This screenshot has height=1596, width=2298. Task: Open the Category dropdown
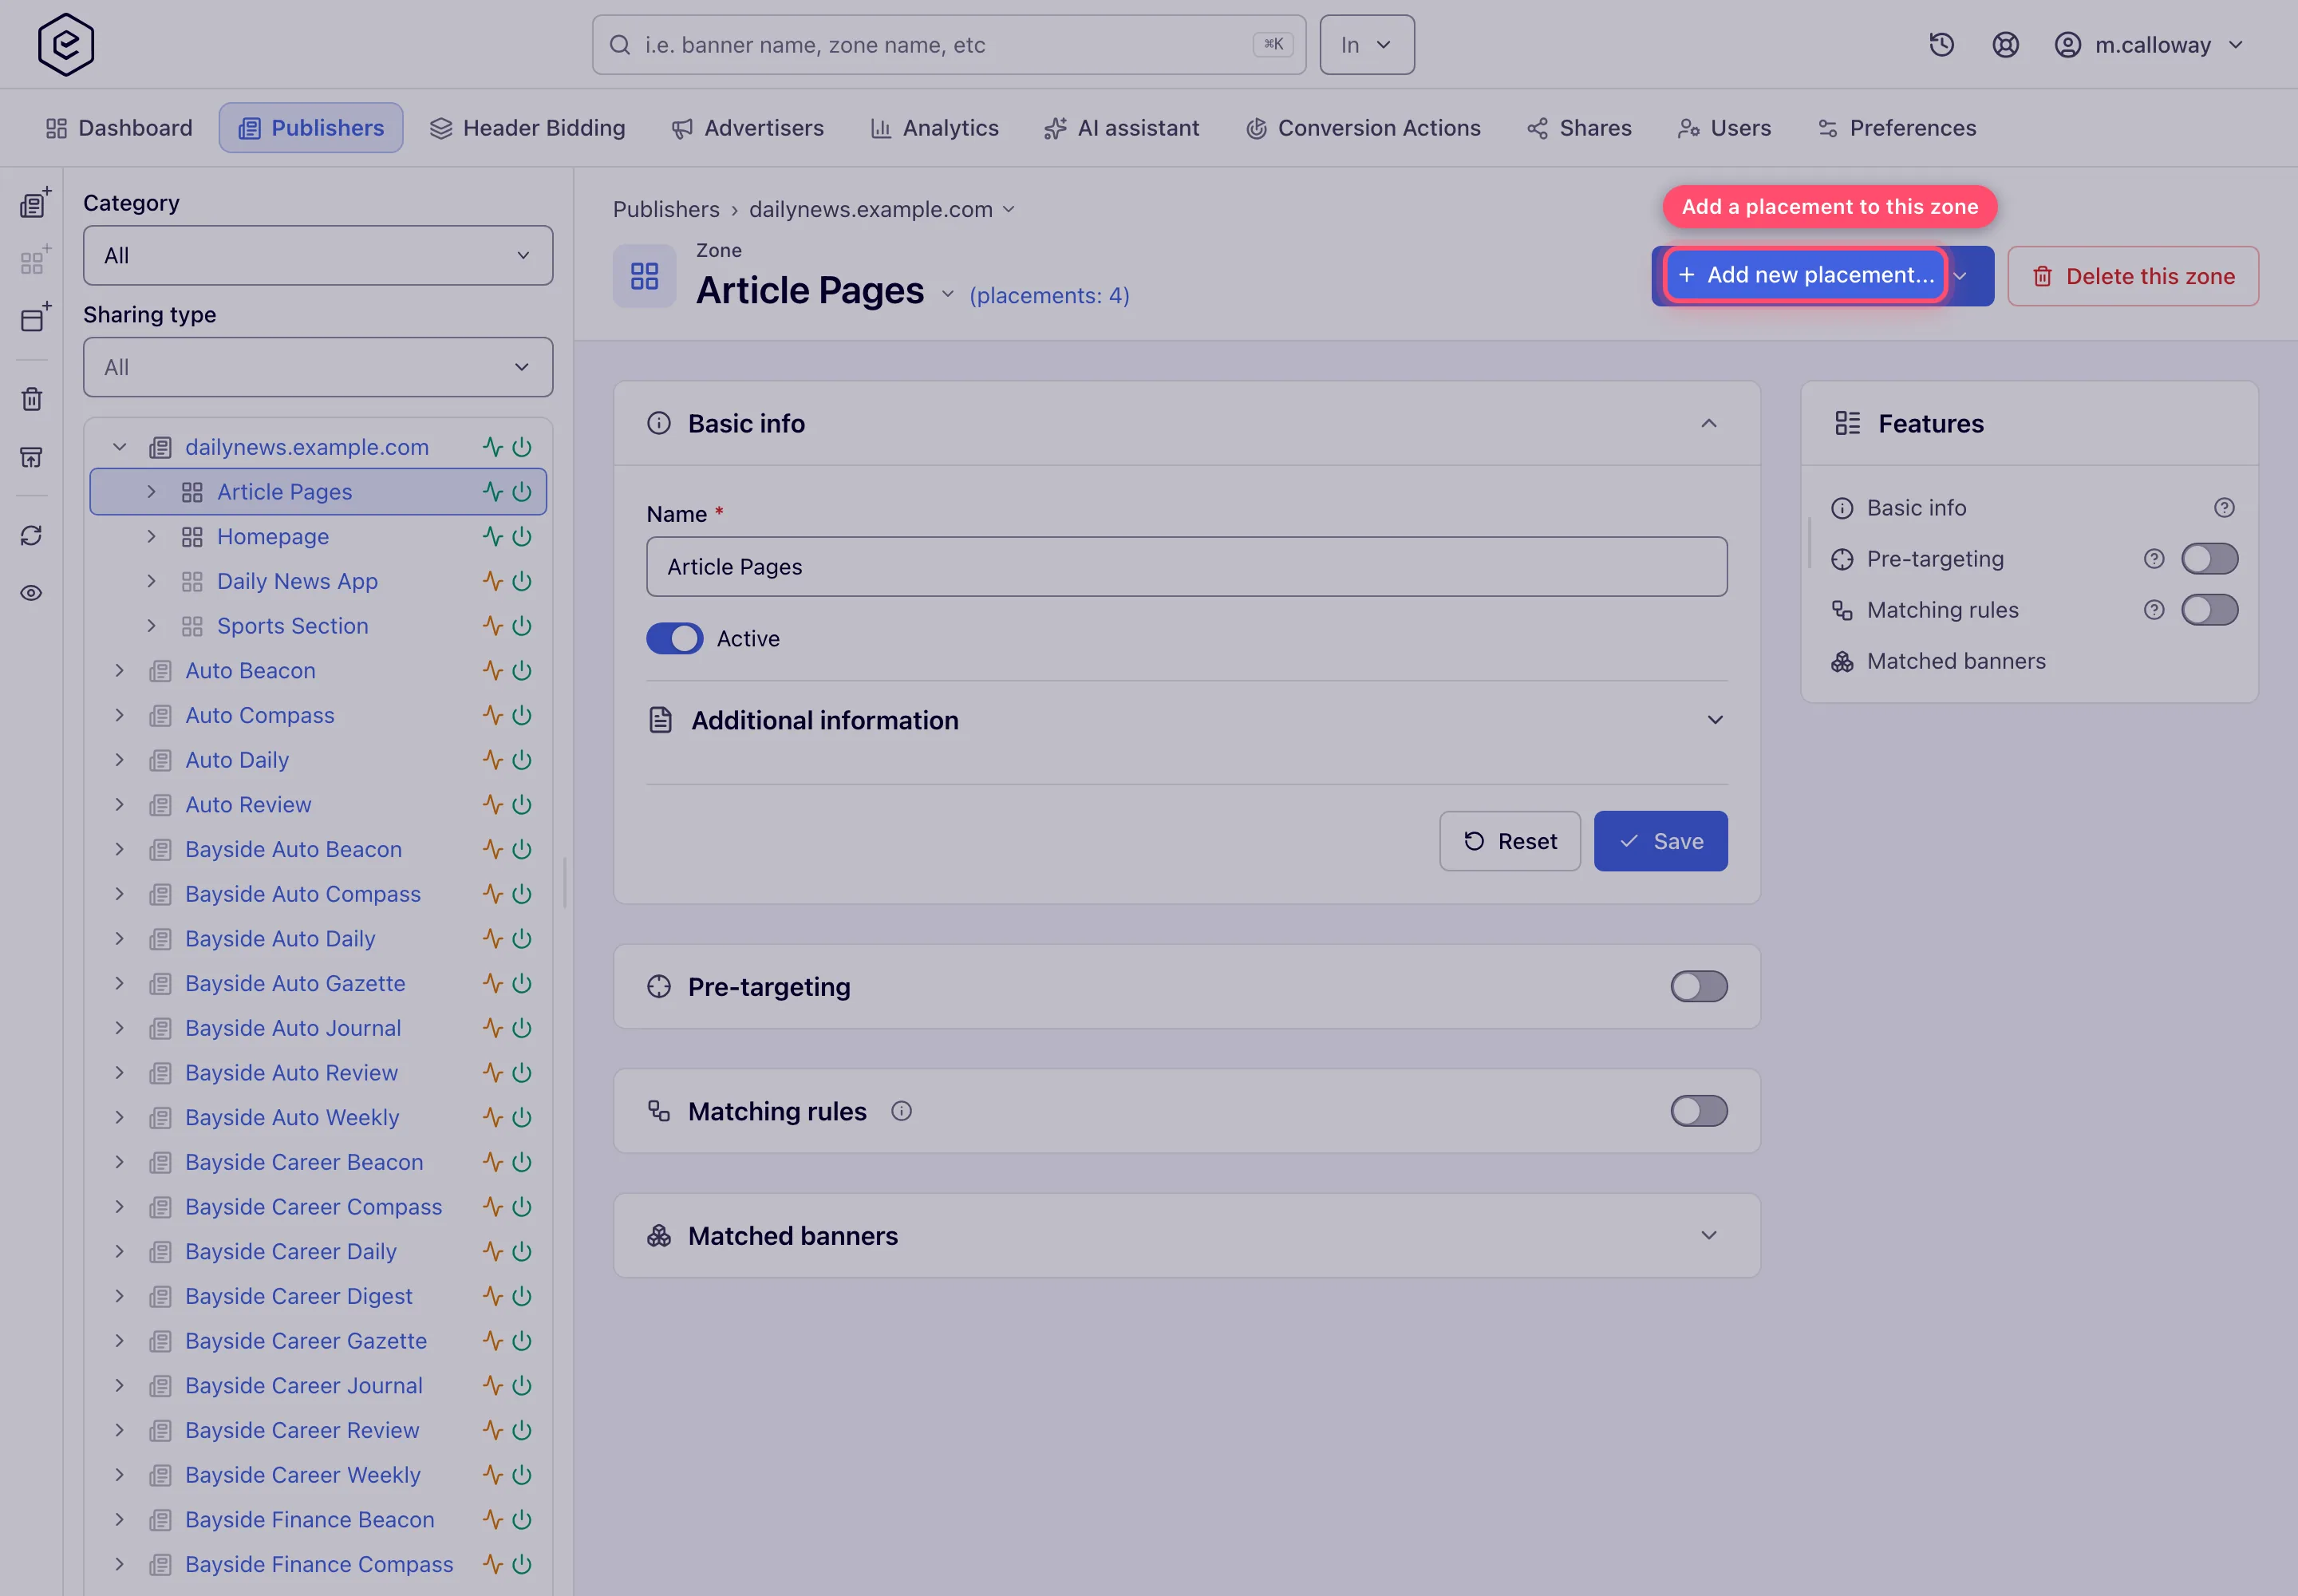tap(318, 256)
